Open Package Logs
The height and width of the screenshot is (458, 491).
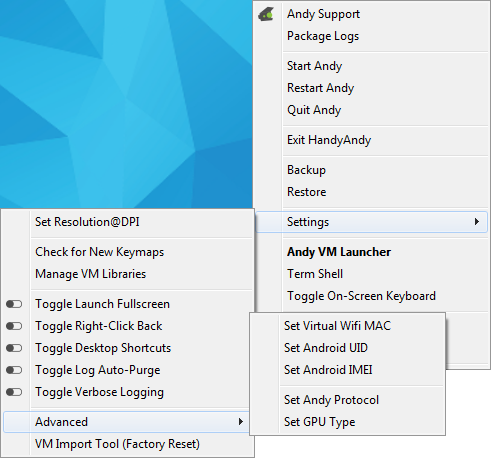click(323, 36)
